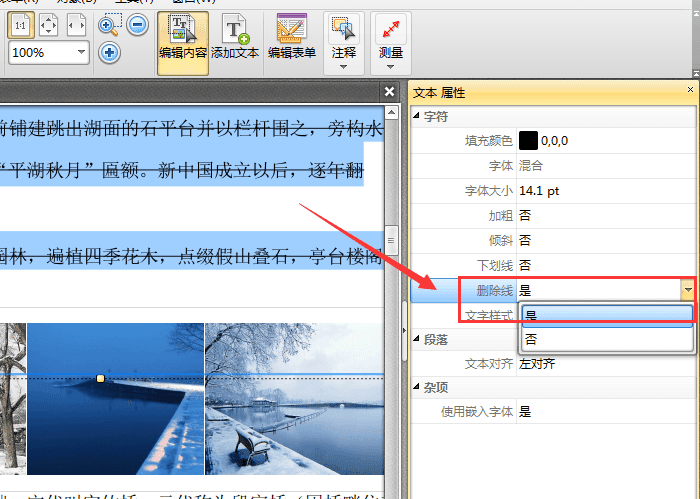Close the document tab with X
Image resolution: width=700 pixels, height=499 pixels.
pyautogui.click(x=389, y=91)
